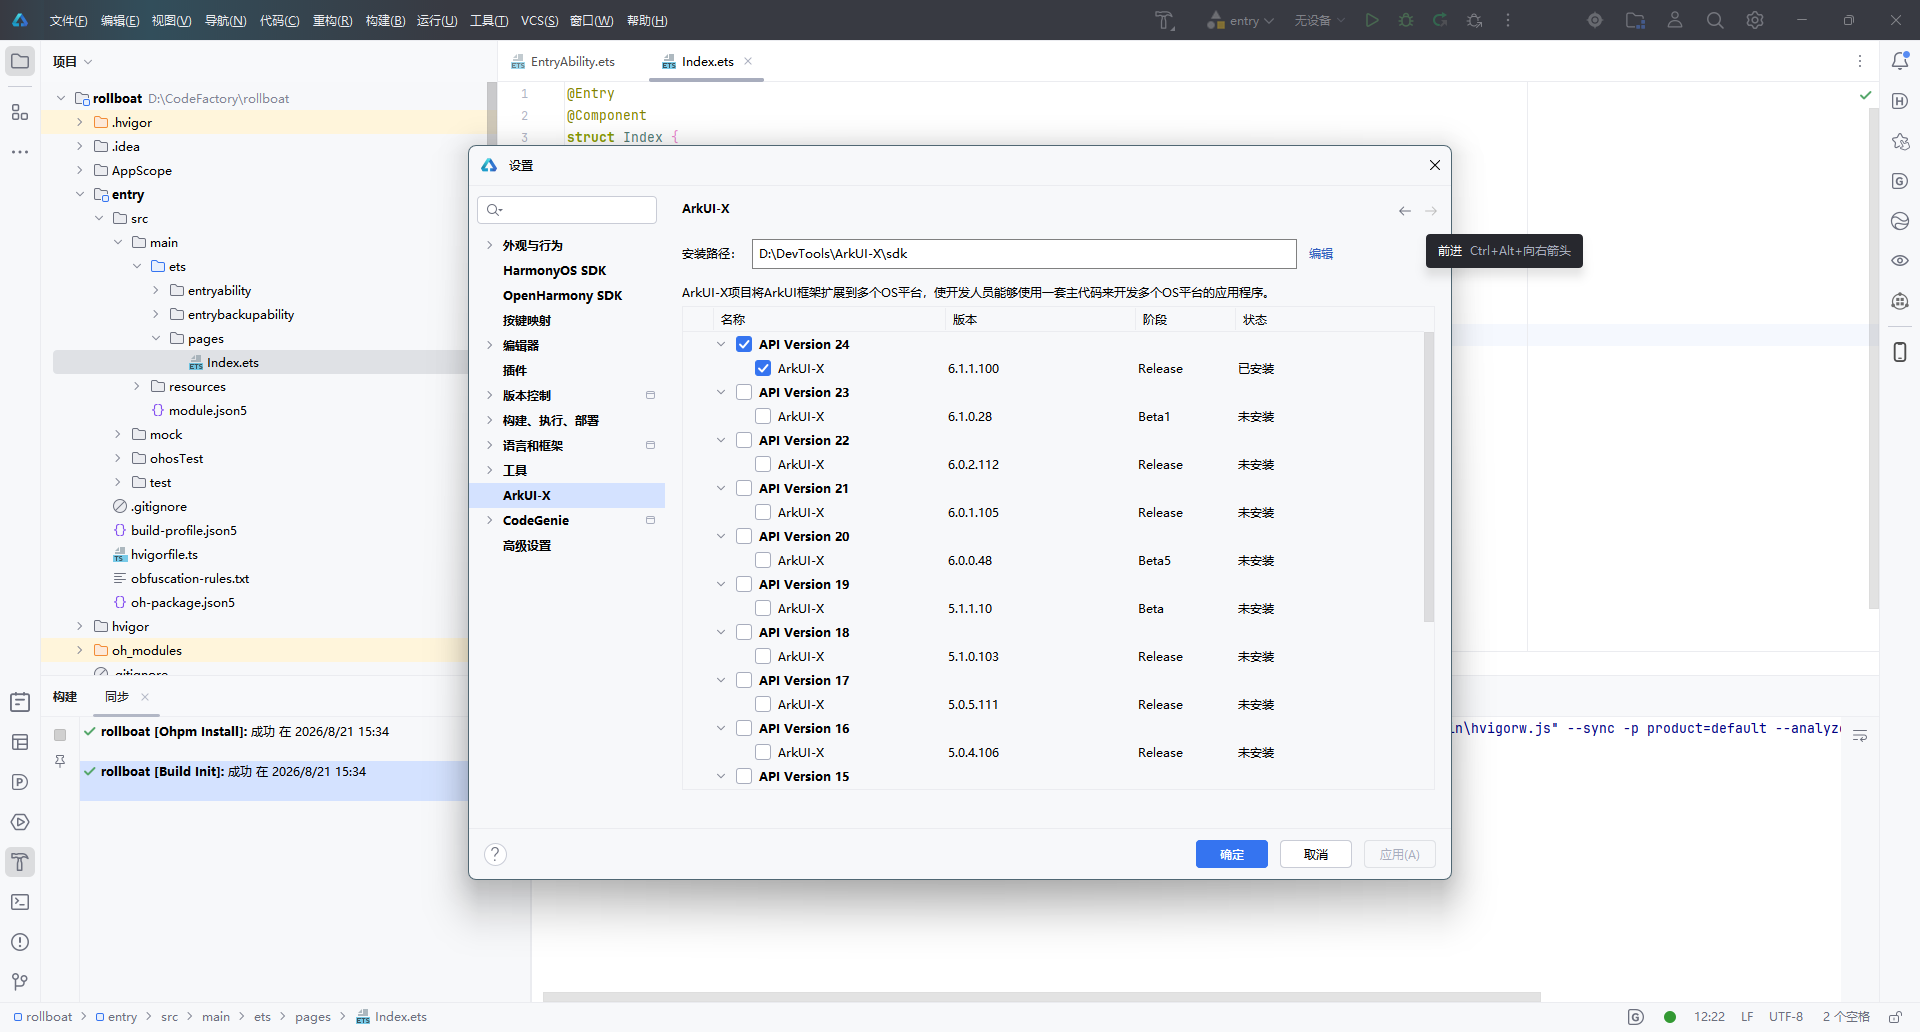
Task: Open the more tool windows ellipsis icon
Action: click(x=20, y=152)
